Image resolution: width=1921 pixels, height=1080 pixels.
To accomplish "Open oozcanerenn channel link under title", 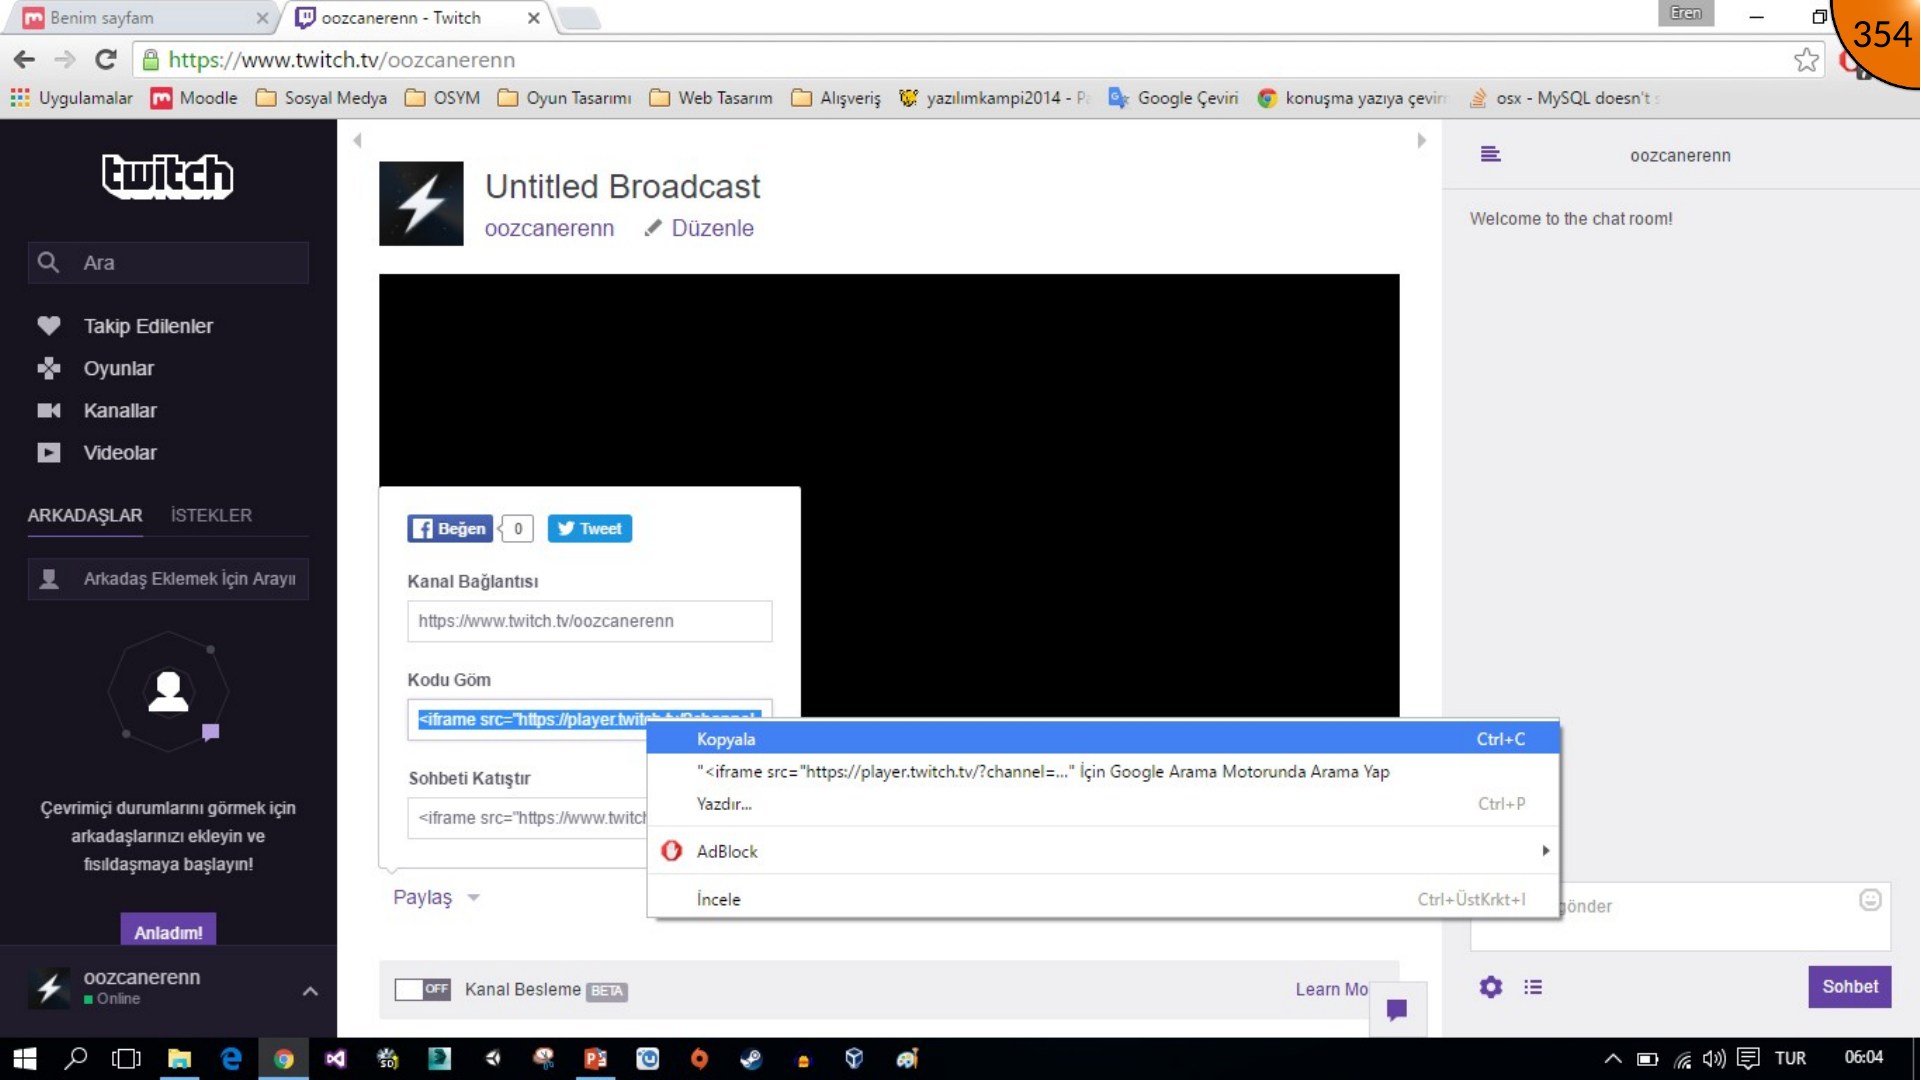I will [x=549, y=228].
